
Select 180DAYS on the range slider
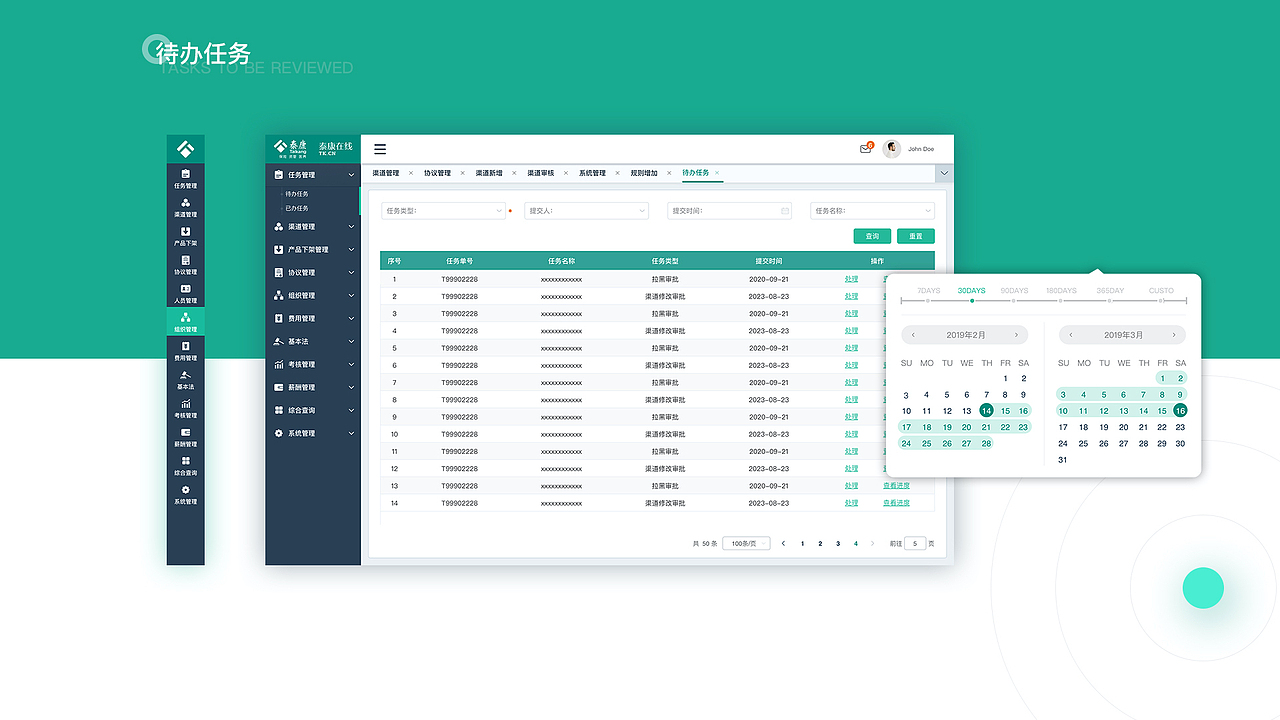pyautogui.click(x=1061, y=291)
